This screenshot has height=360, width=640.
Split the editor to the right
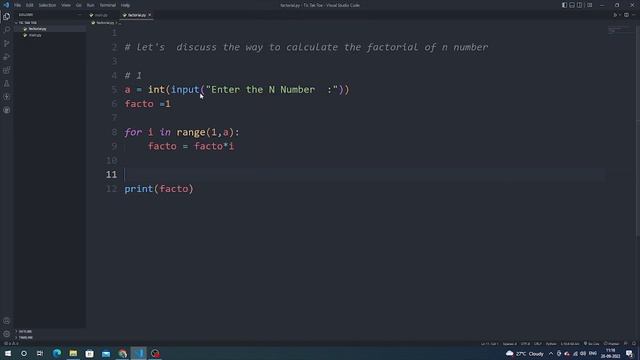tap(627, 15)
